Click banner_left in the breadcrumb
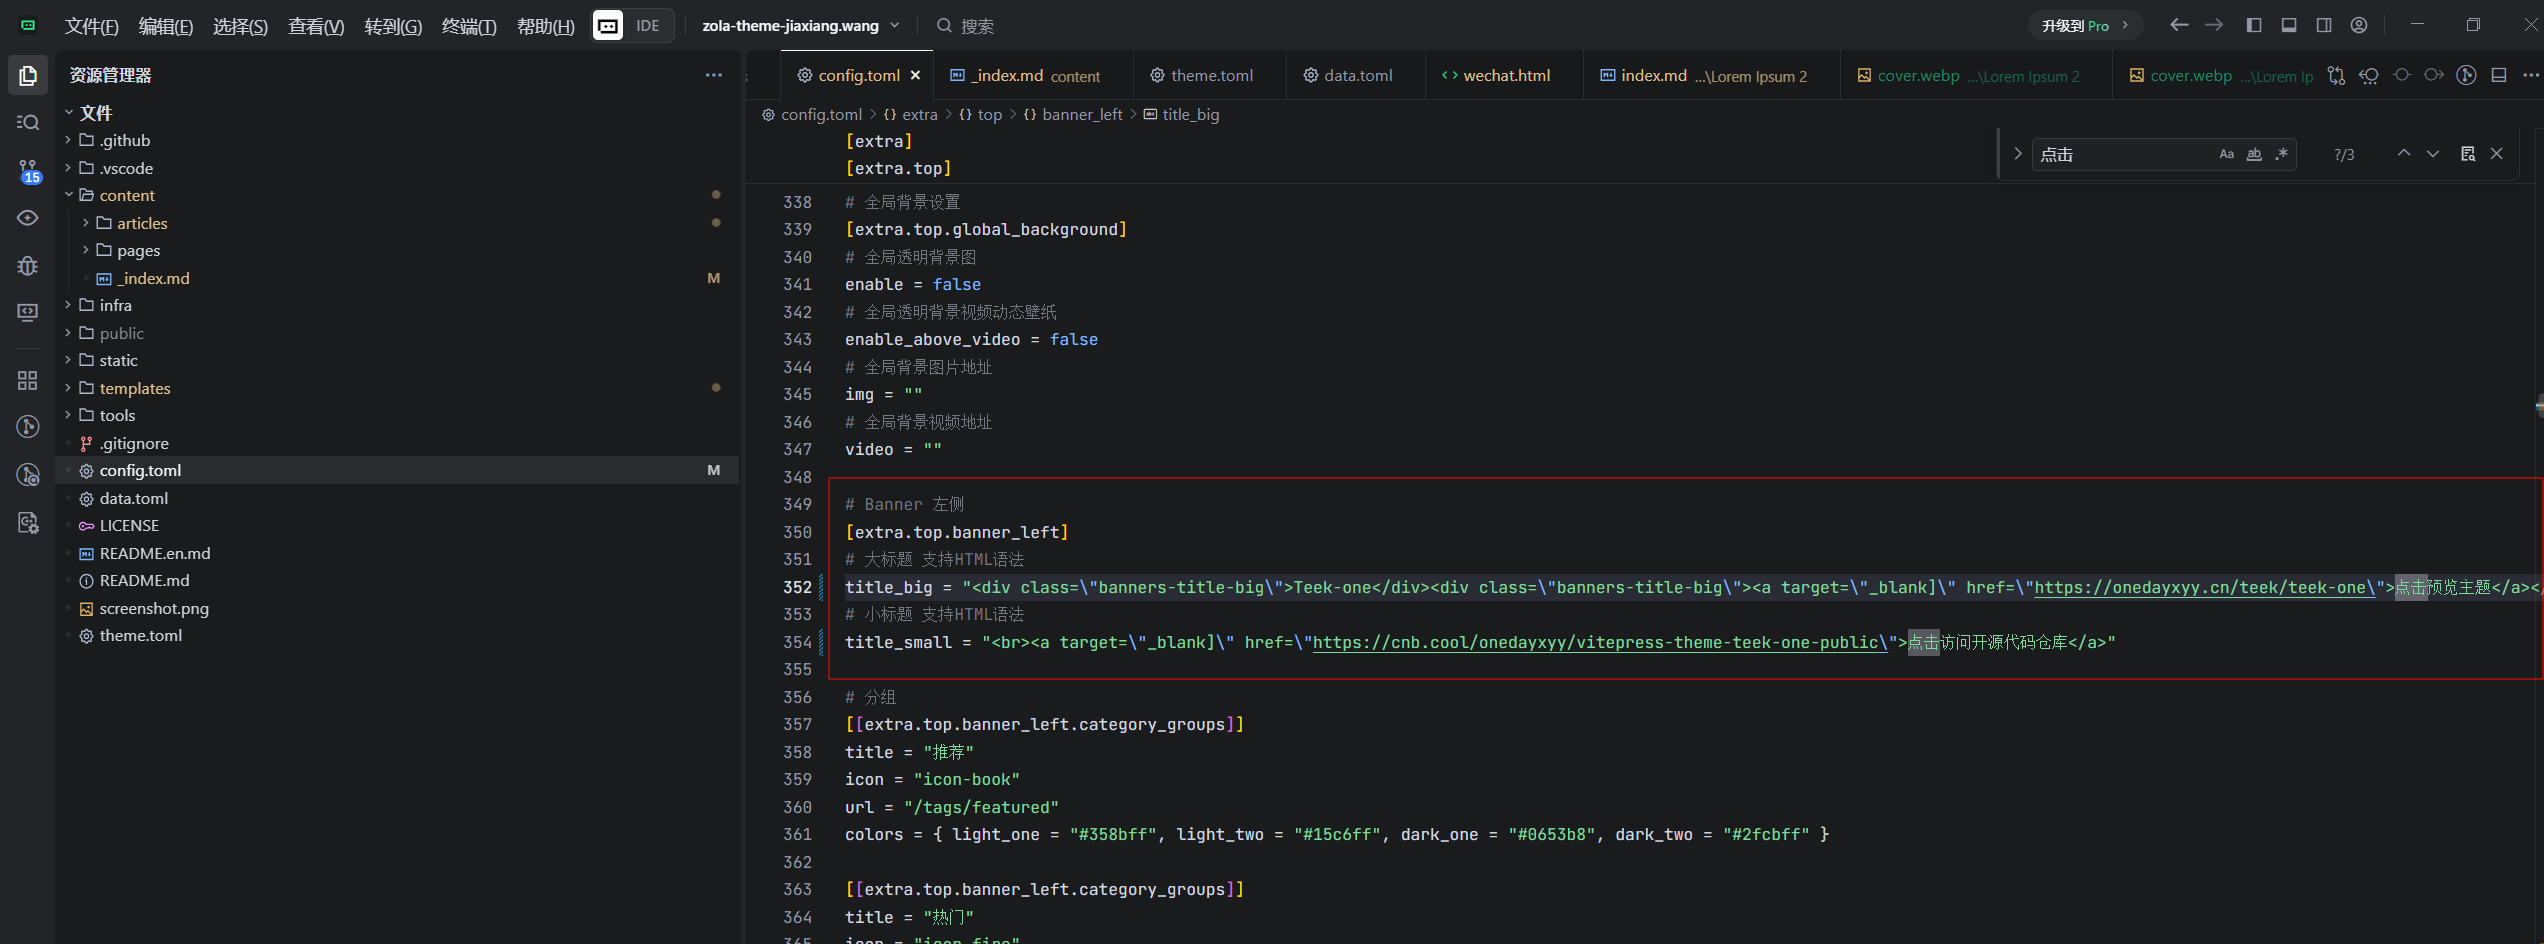The width and height of the screenshot is (2544, 944). point(1082,115)
